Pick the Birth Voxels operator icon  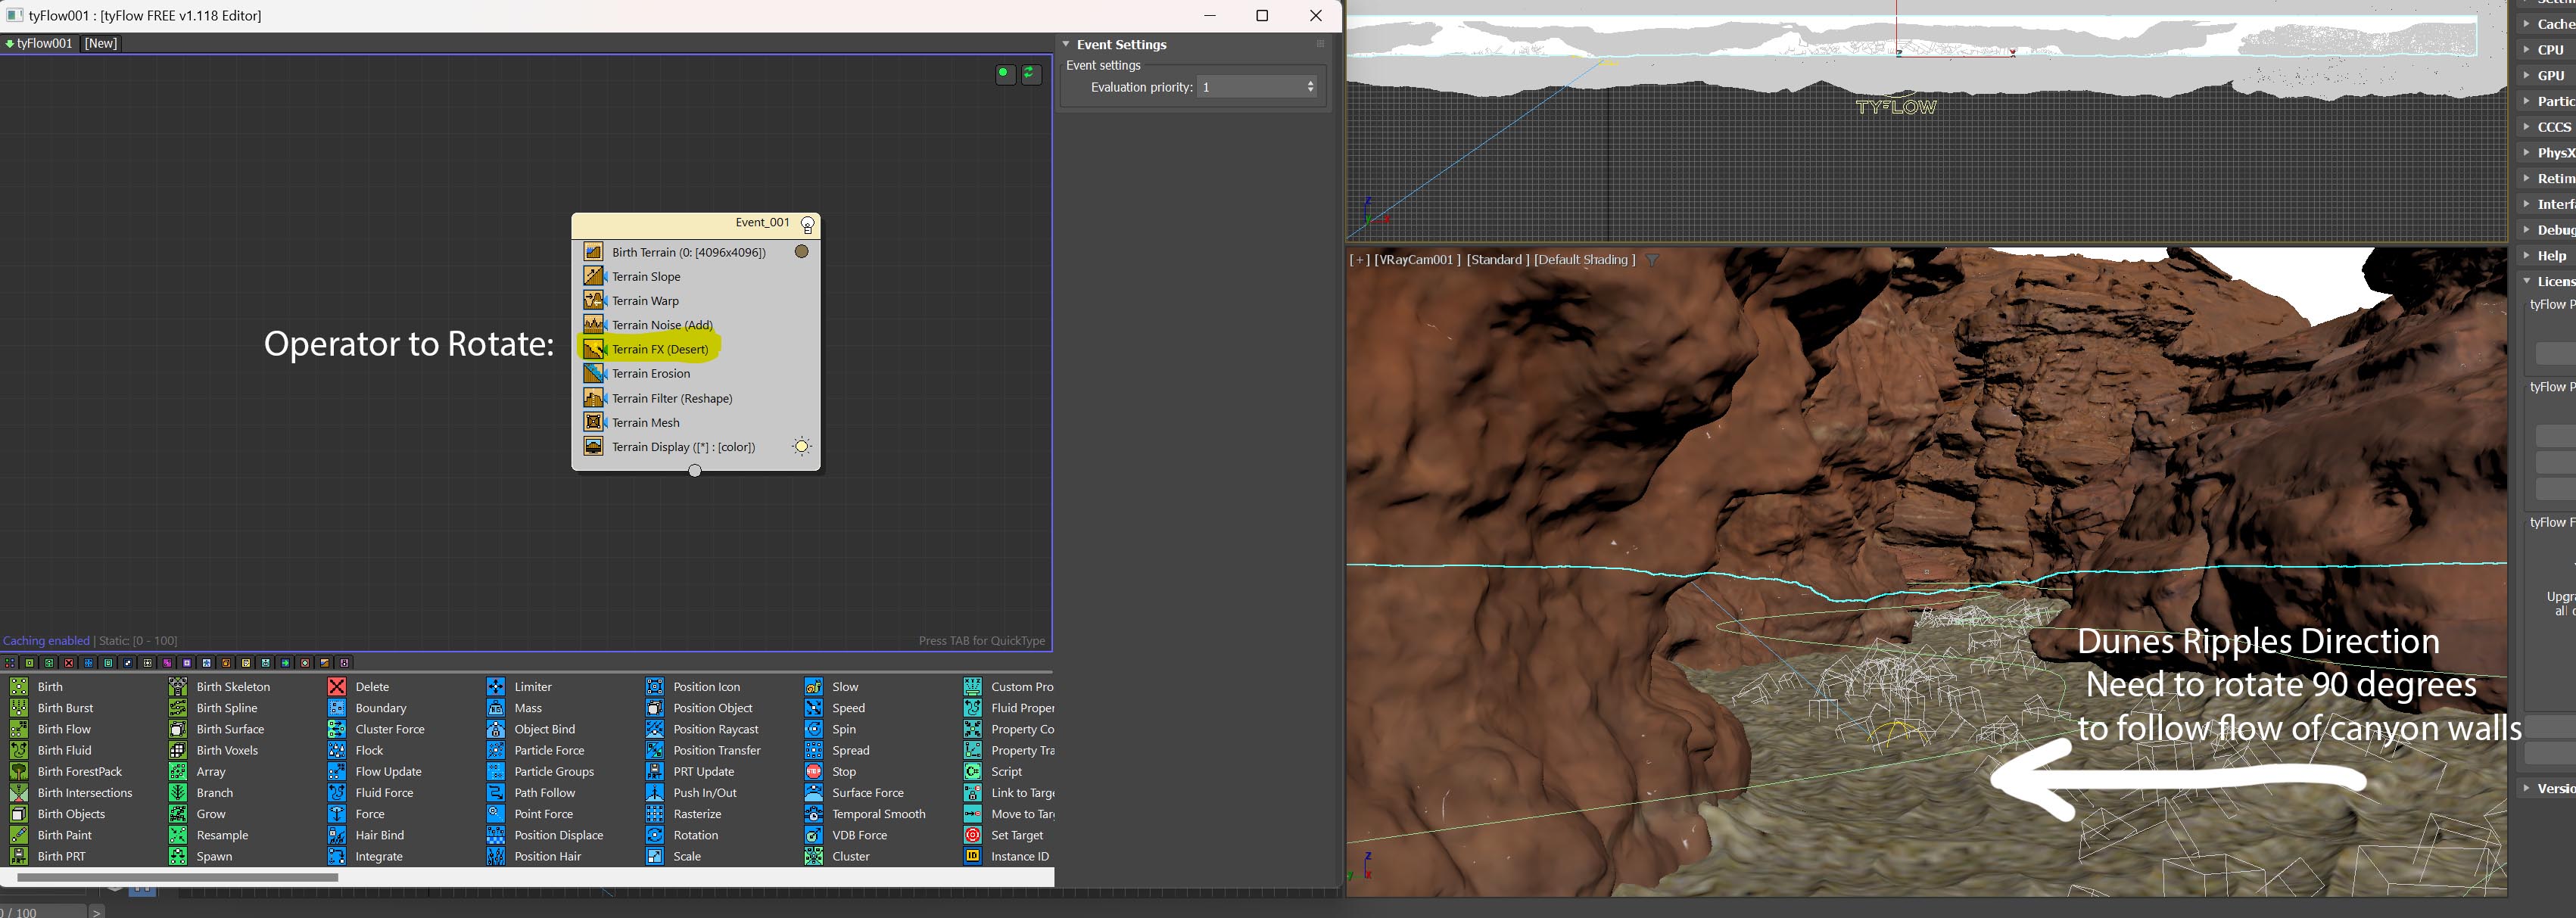tap(178, 750)
